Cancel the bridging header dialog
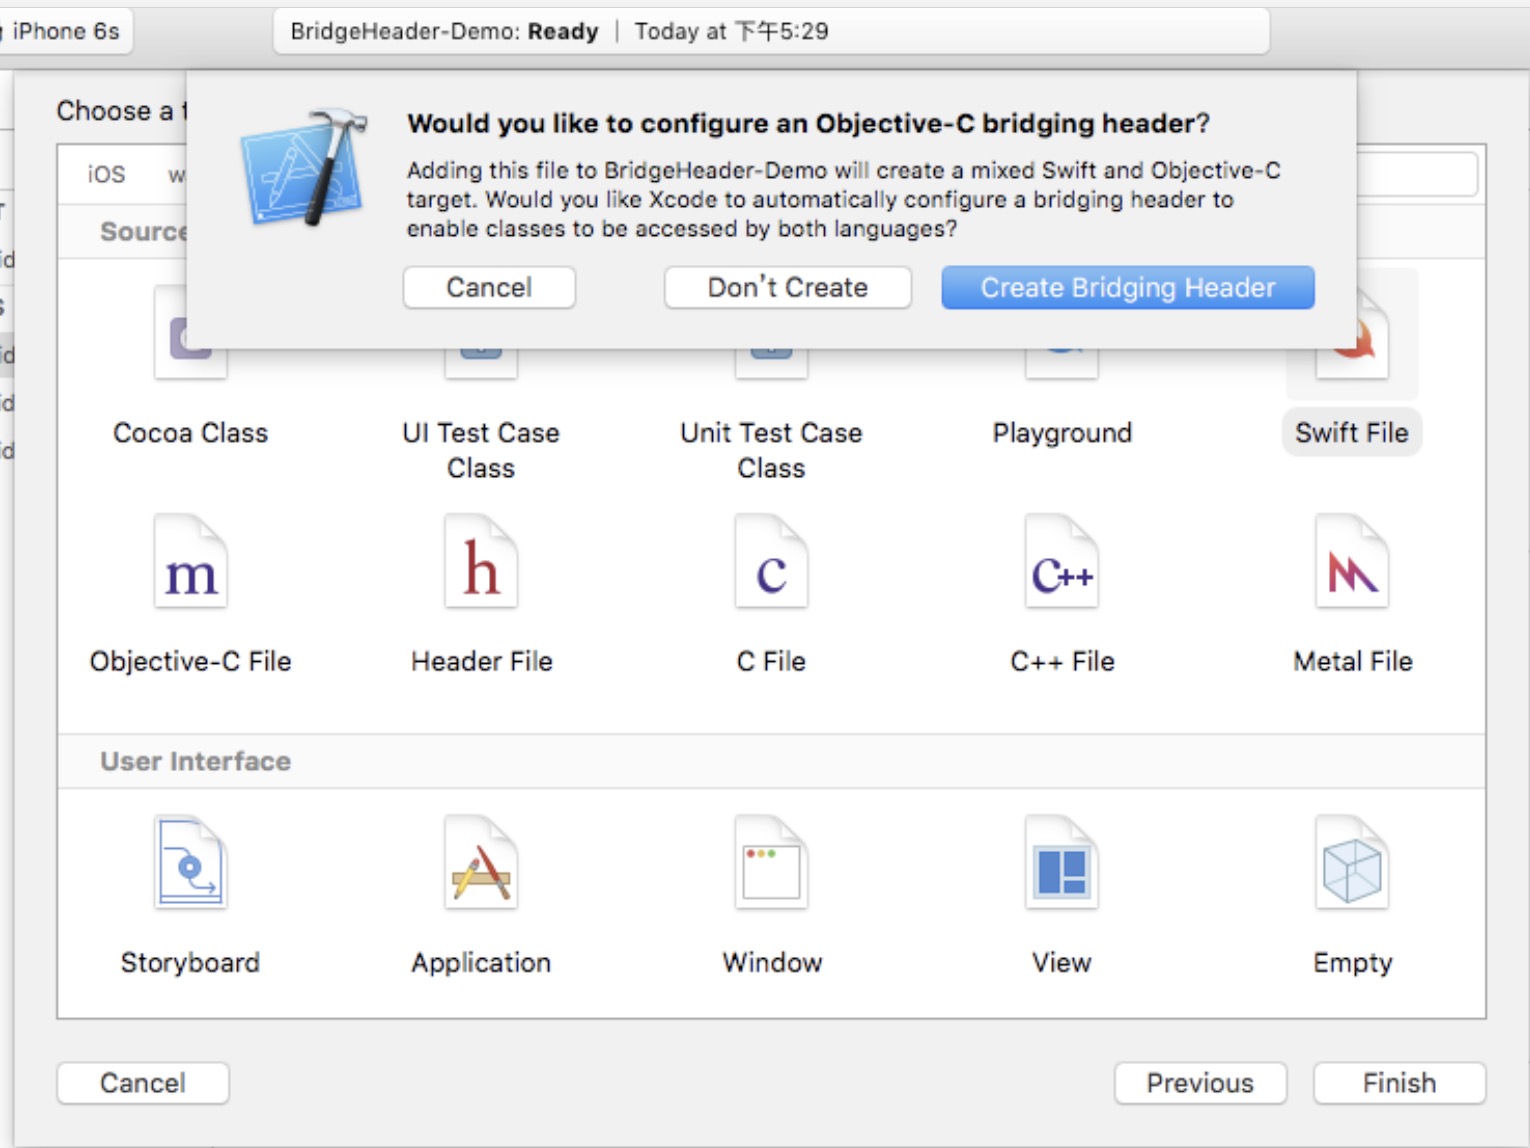1530x1148 pixels. pos(489,288)
